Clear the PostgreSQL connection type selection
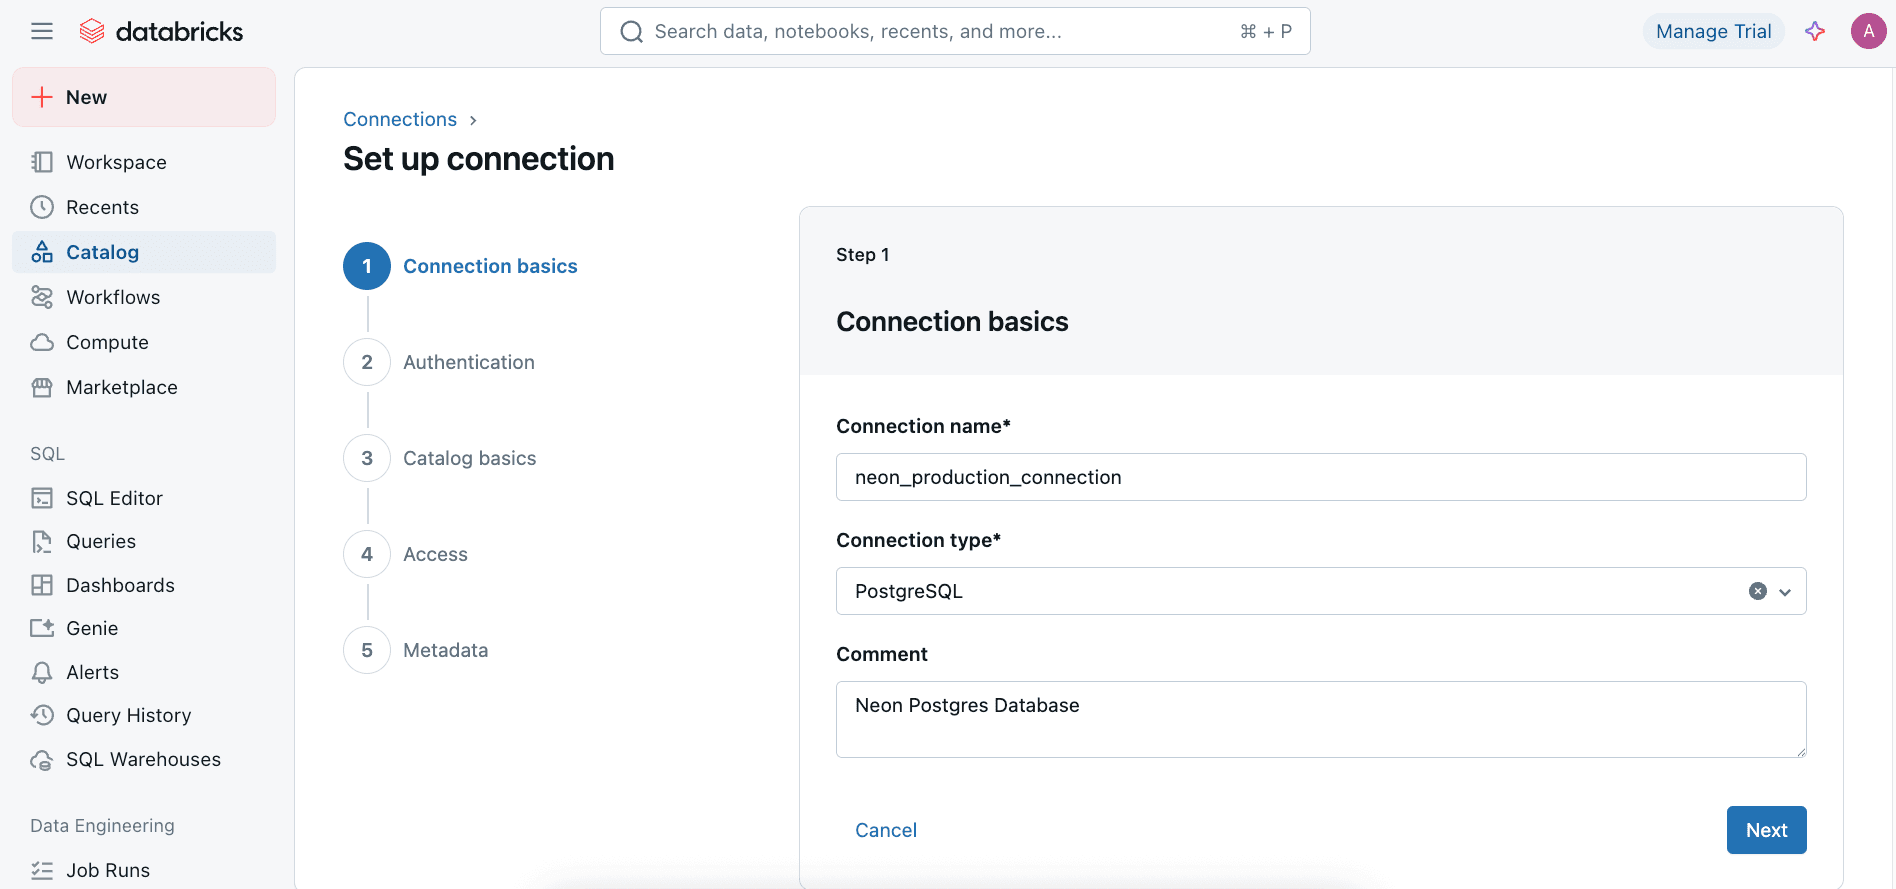 [1758, 591]
